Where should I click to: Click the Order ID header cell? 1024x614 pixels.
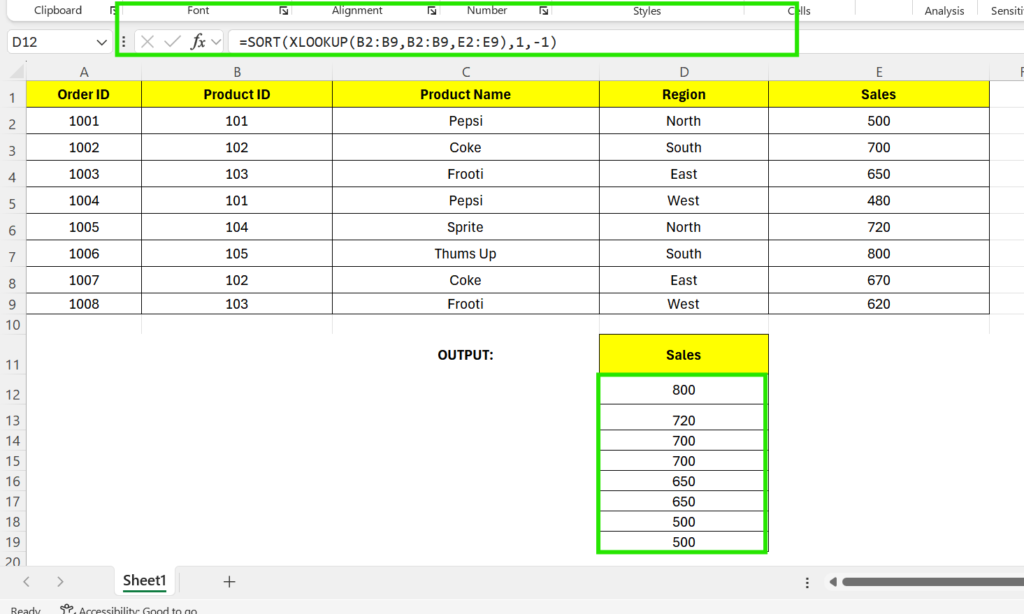pyautogui.click(x=84, y=94)
